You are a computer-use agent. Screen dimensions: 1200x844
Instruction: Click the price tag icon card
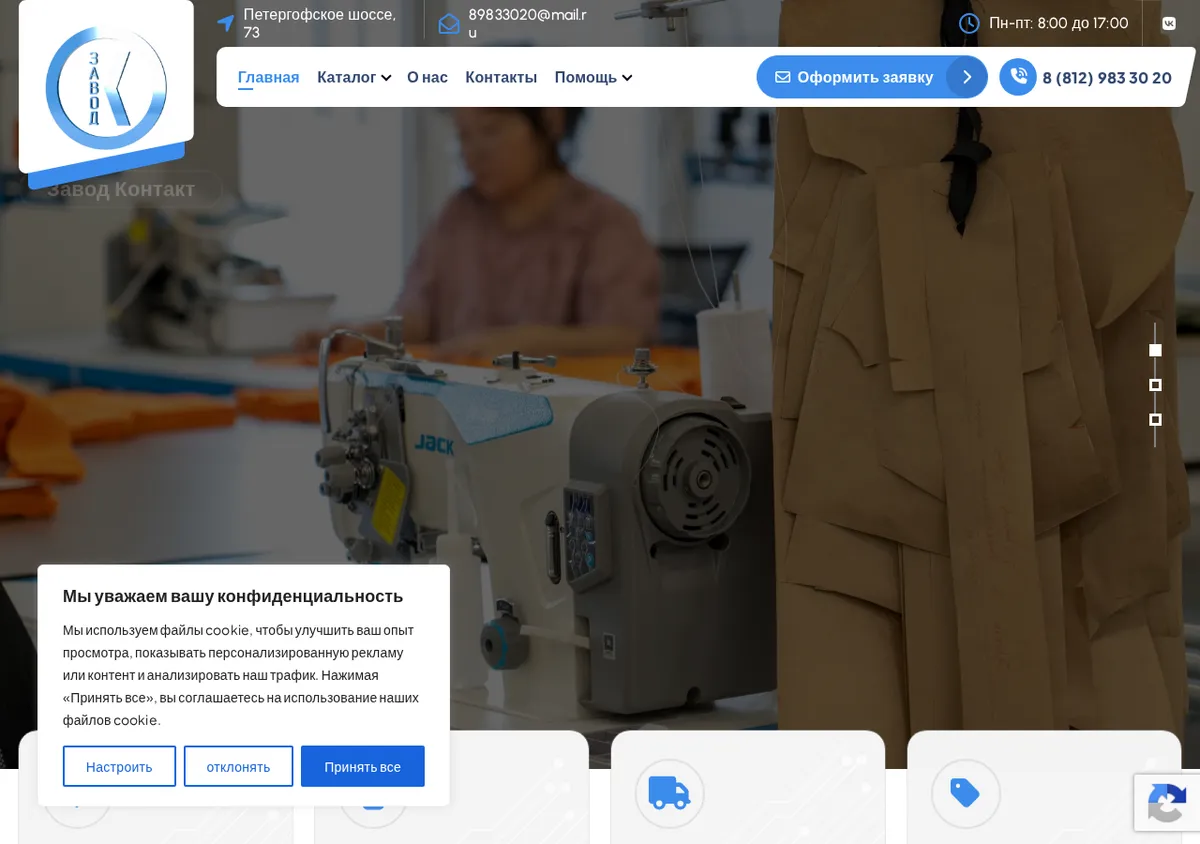[966, 794]
